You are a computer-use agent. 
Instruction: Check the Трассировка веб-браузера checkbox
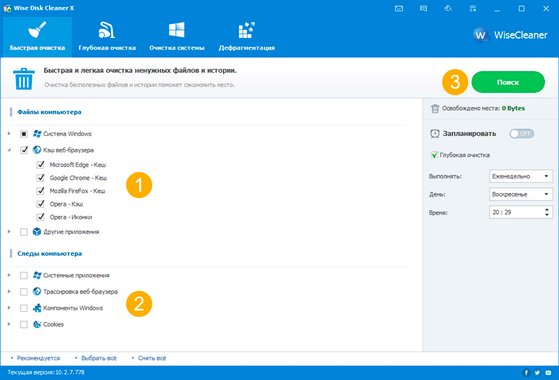click(24, 292)
